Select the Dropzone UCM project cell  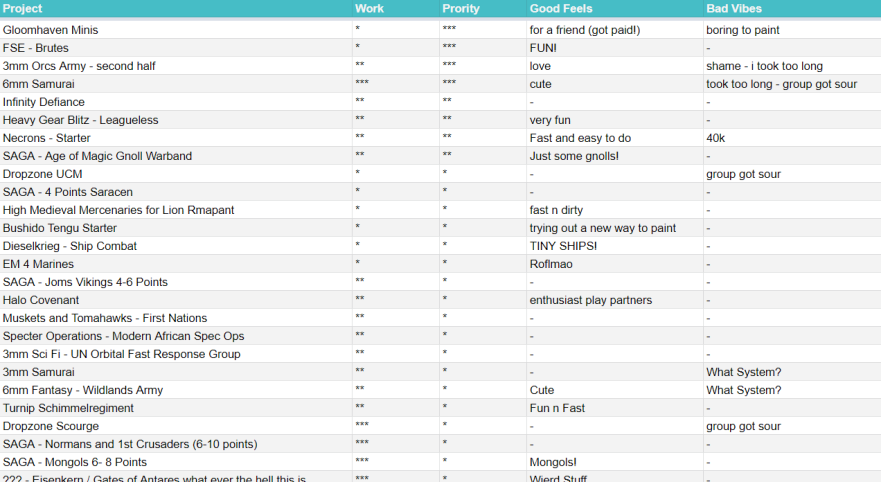(42, 174)
